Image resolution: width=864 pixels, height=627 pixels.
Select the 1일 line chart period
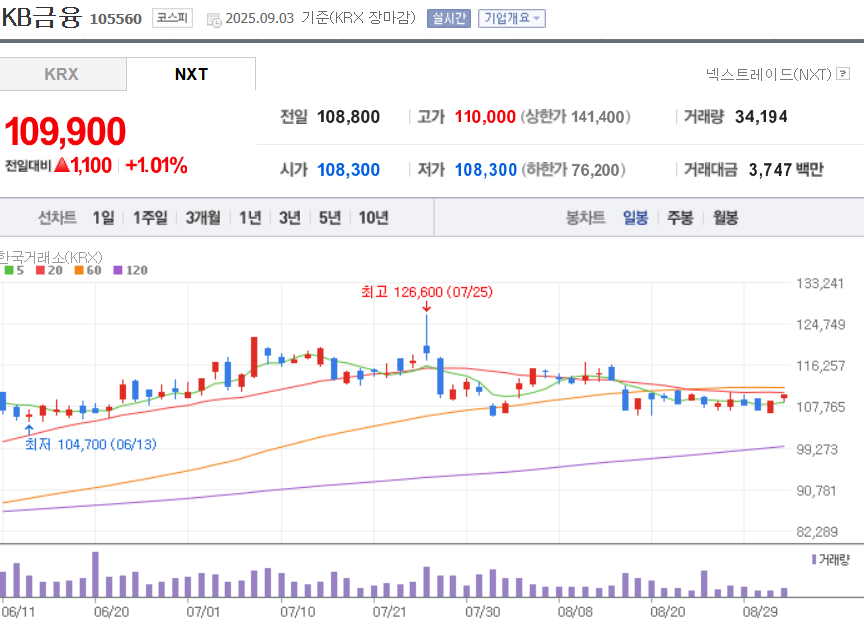coord(104,218)
